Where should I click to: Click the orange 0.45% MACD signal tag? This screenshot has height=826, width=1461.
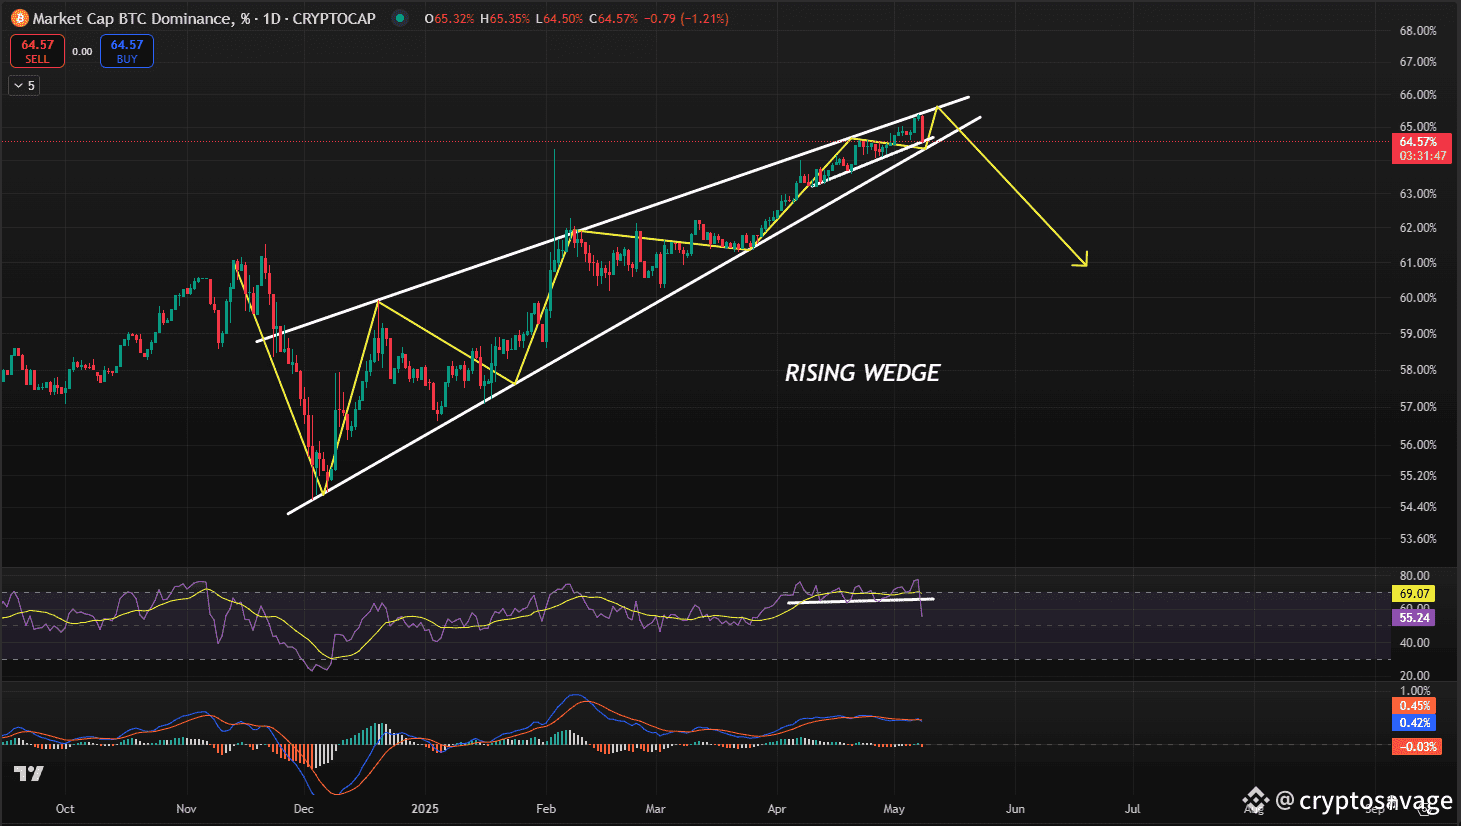[1414, 706]
